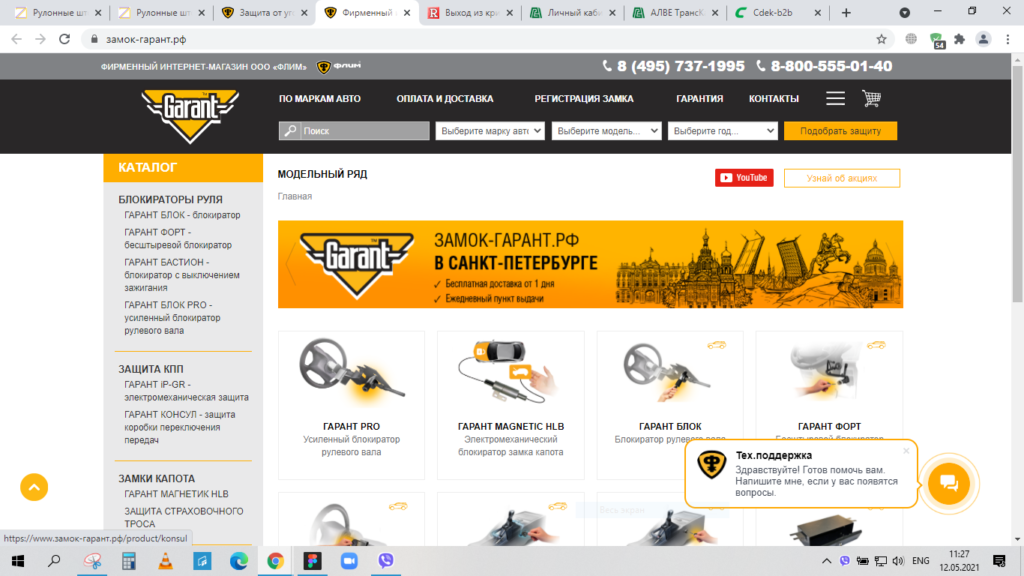Image resolution: width=1024 pixels, height=576 pixels.
Task: Open ПО МАРКАМ АВТО menu
Action: click(319, 99)
